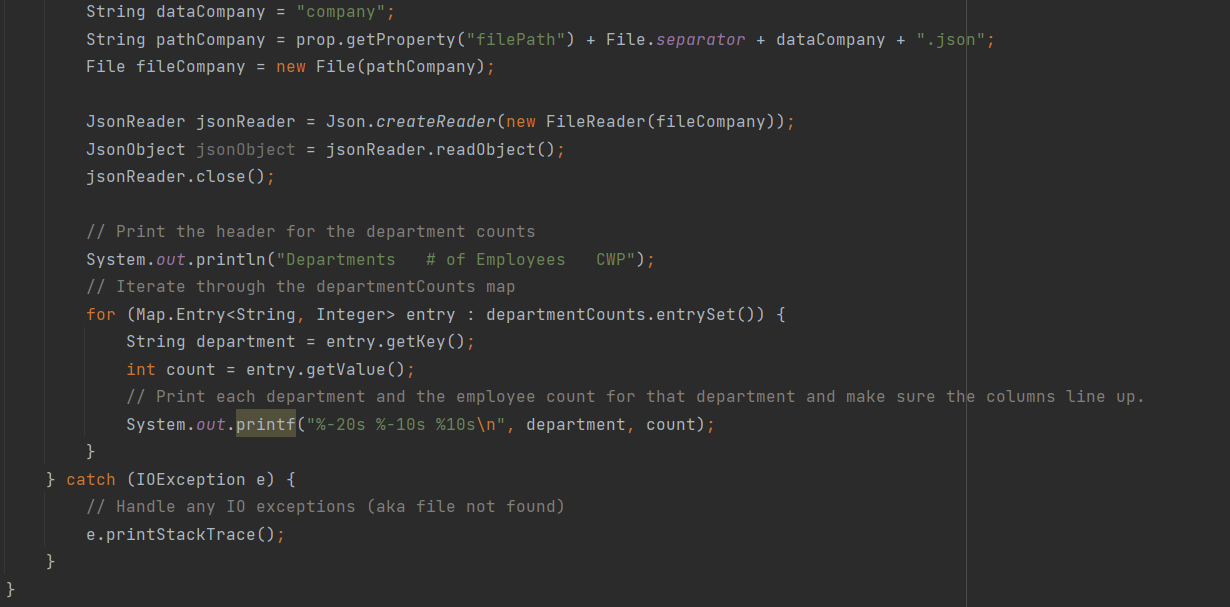
Task: Click the italic separator field after File
Action: click(x=701, y=40)
